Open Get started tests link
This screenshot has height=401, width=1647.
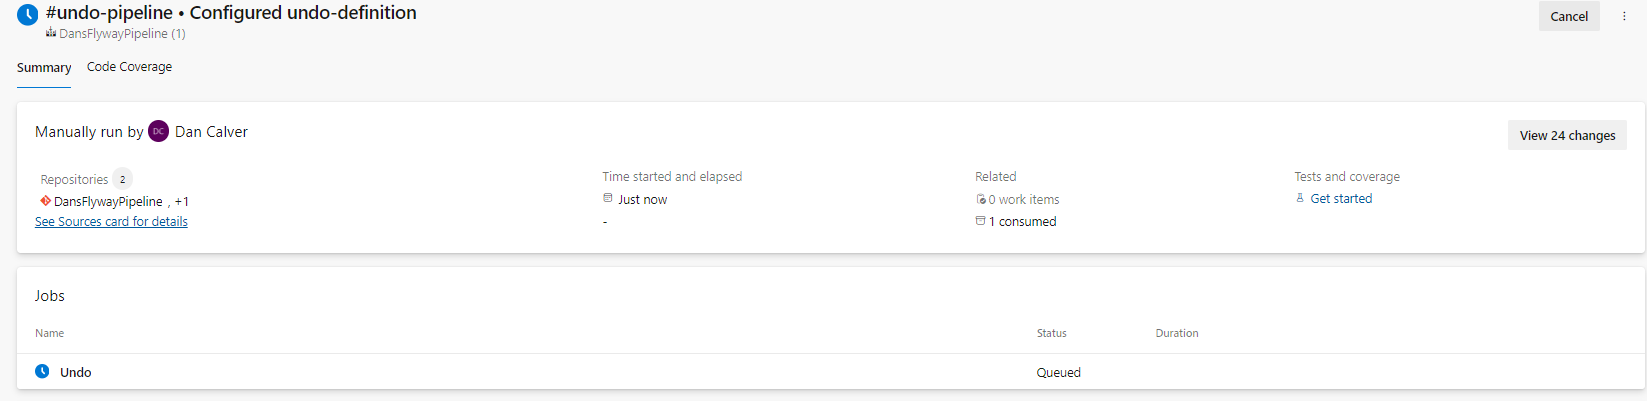1341,199
